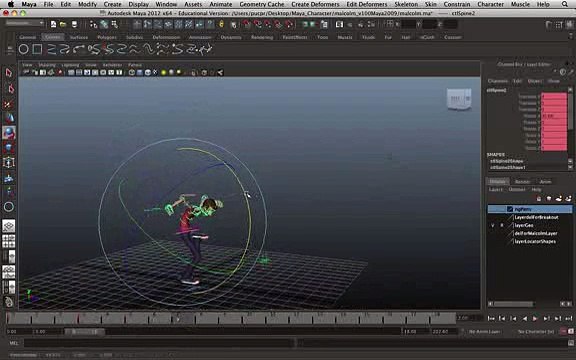The height and width of the screenshot is (360, 576).
Task: Pick the Move tool in the toolbox
Action: pyautogui.click(x=9, y=118)
